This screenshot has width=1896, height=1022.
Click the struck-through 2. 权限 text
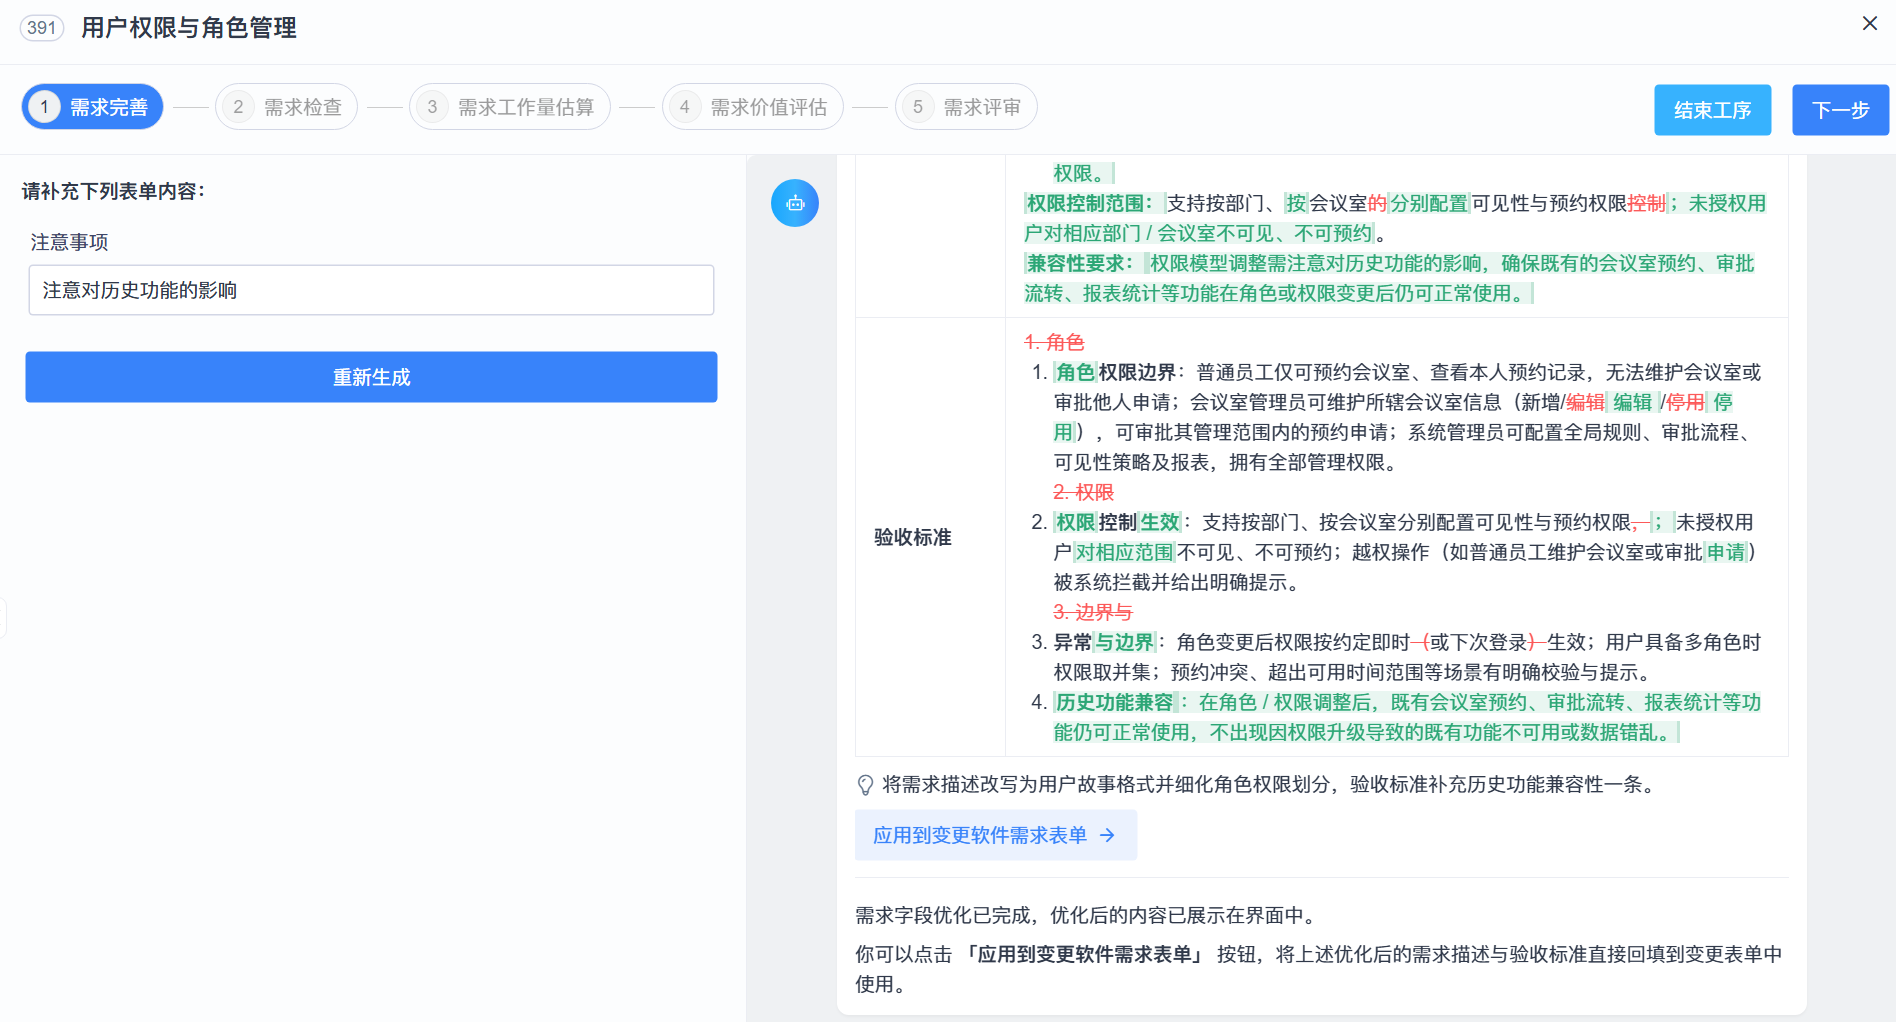(x=1083, y=493)
